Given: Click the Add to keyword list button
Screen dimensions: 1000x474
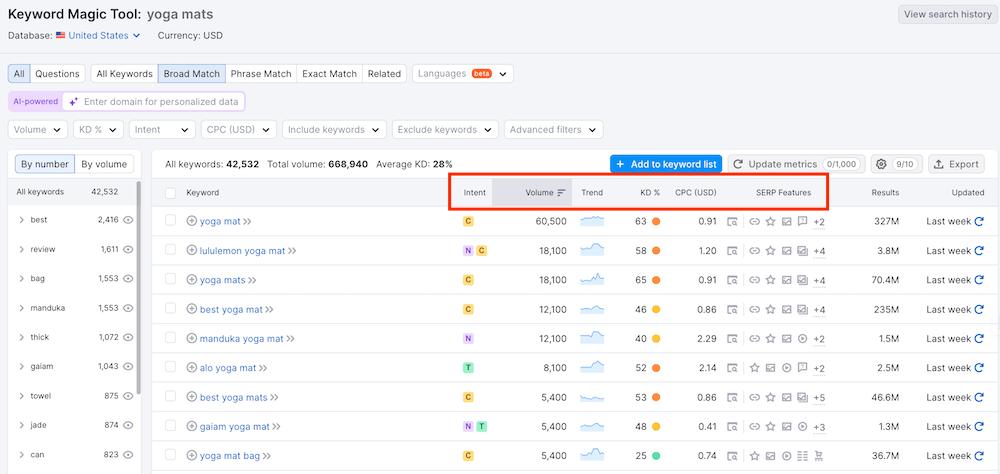Looking at the screenshot, I should (665, 164).
